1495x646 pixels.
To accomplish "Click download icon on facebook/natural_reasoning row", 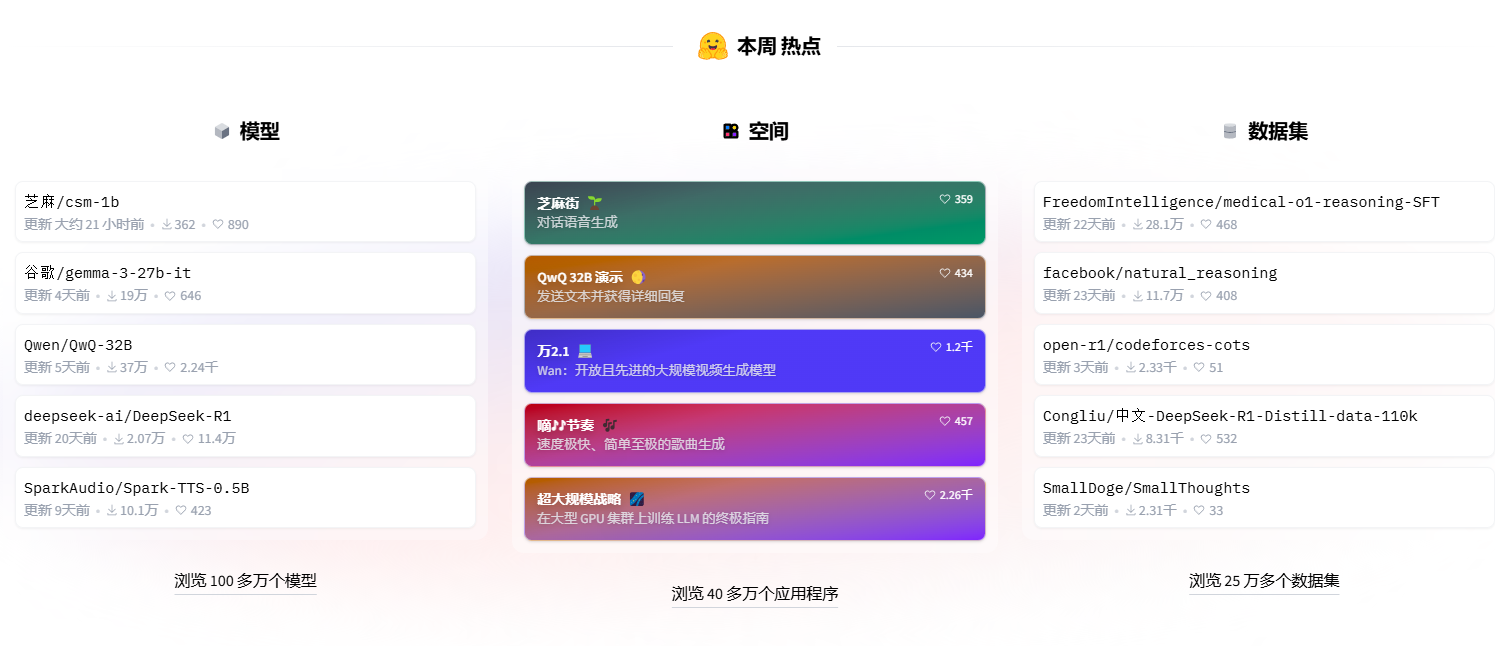I will pos(1138,296).
